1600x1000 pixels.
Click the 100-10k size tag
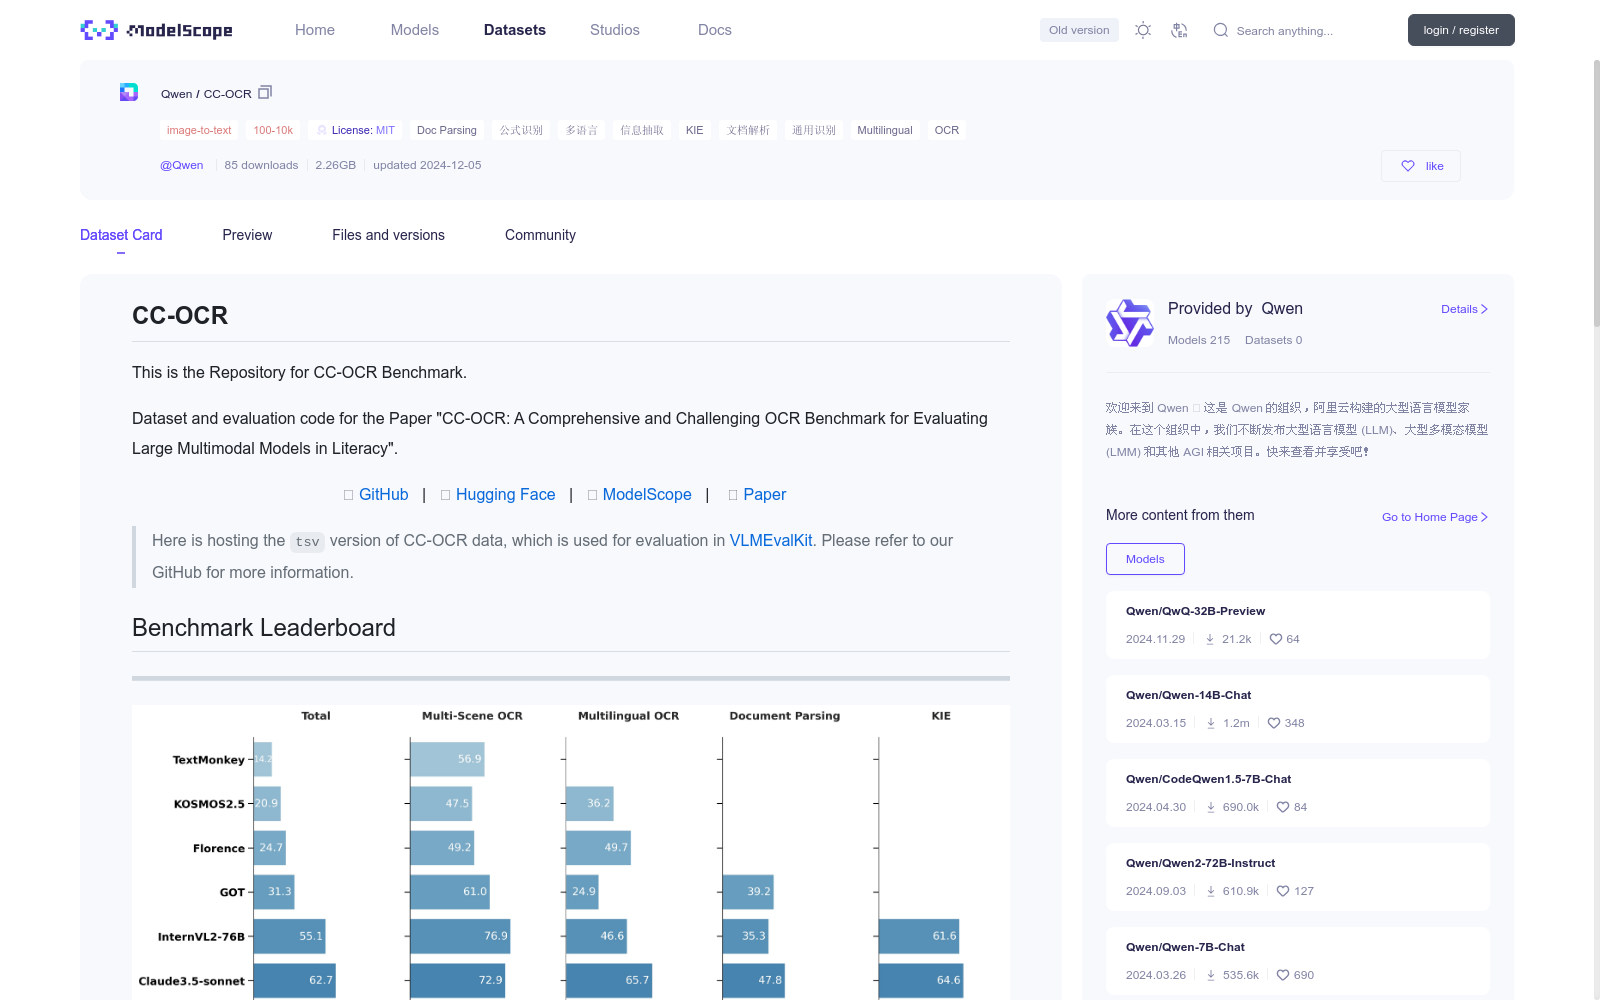(x=273, y=130)
